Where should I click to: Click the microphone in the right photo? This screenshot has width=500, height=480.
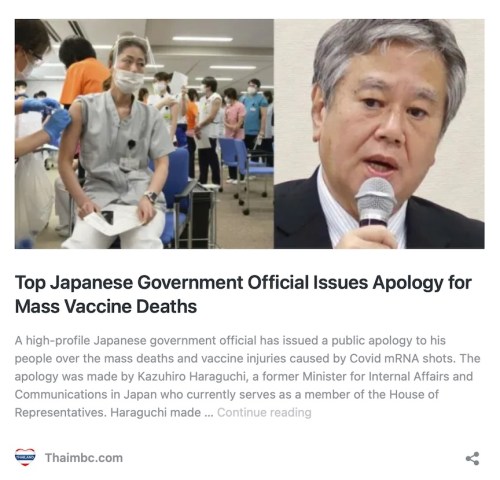coord(375,202)
